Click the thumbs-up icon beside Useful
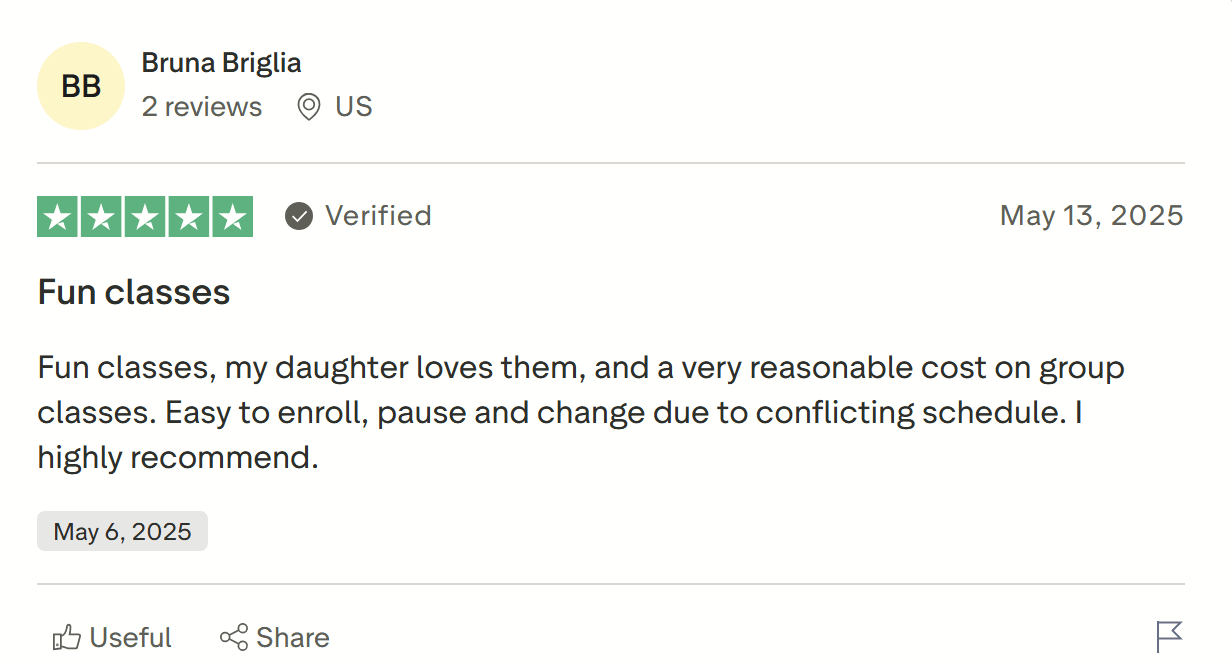This screenshot has height=666, width=1232. pos(66,638)
